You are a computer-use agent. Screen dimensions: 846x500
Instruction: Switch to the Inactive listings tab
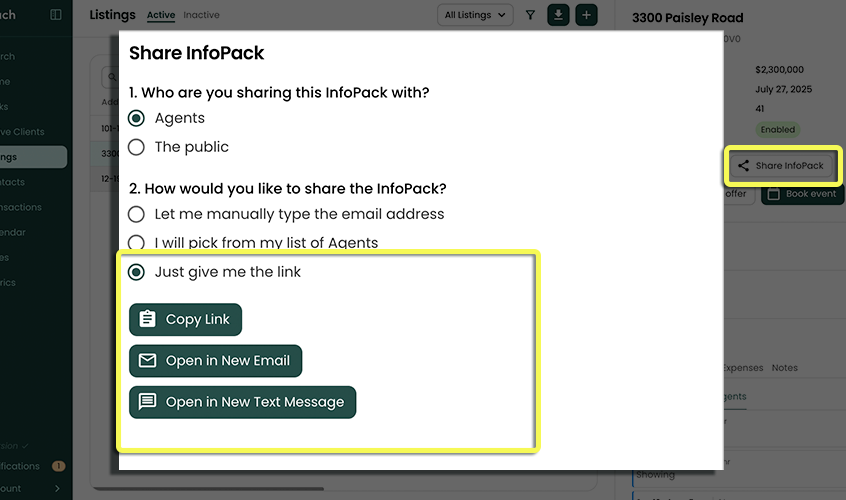201,15
